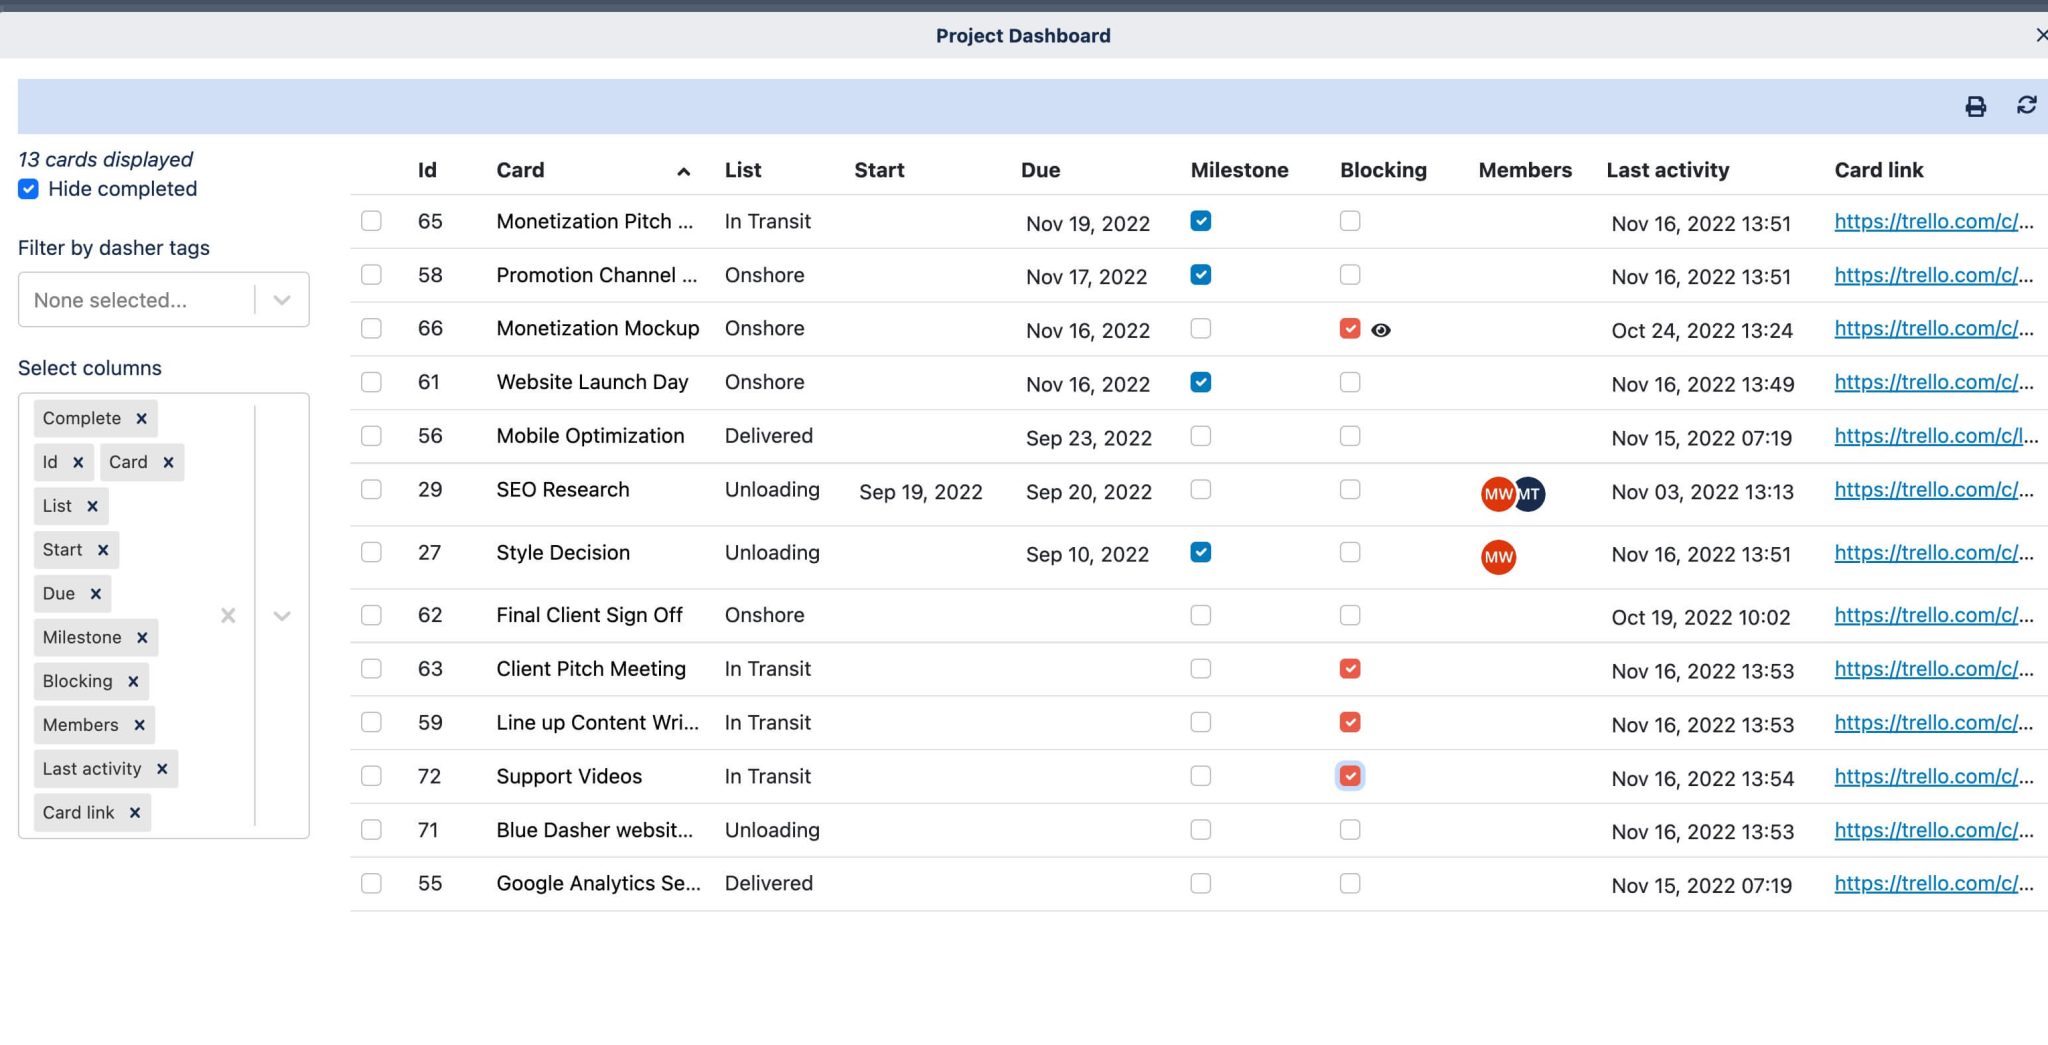
Task: Uncheck the Hide completed checkbox
Action: pyautogui.click(x=28, y=188)
